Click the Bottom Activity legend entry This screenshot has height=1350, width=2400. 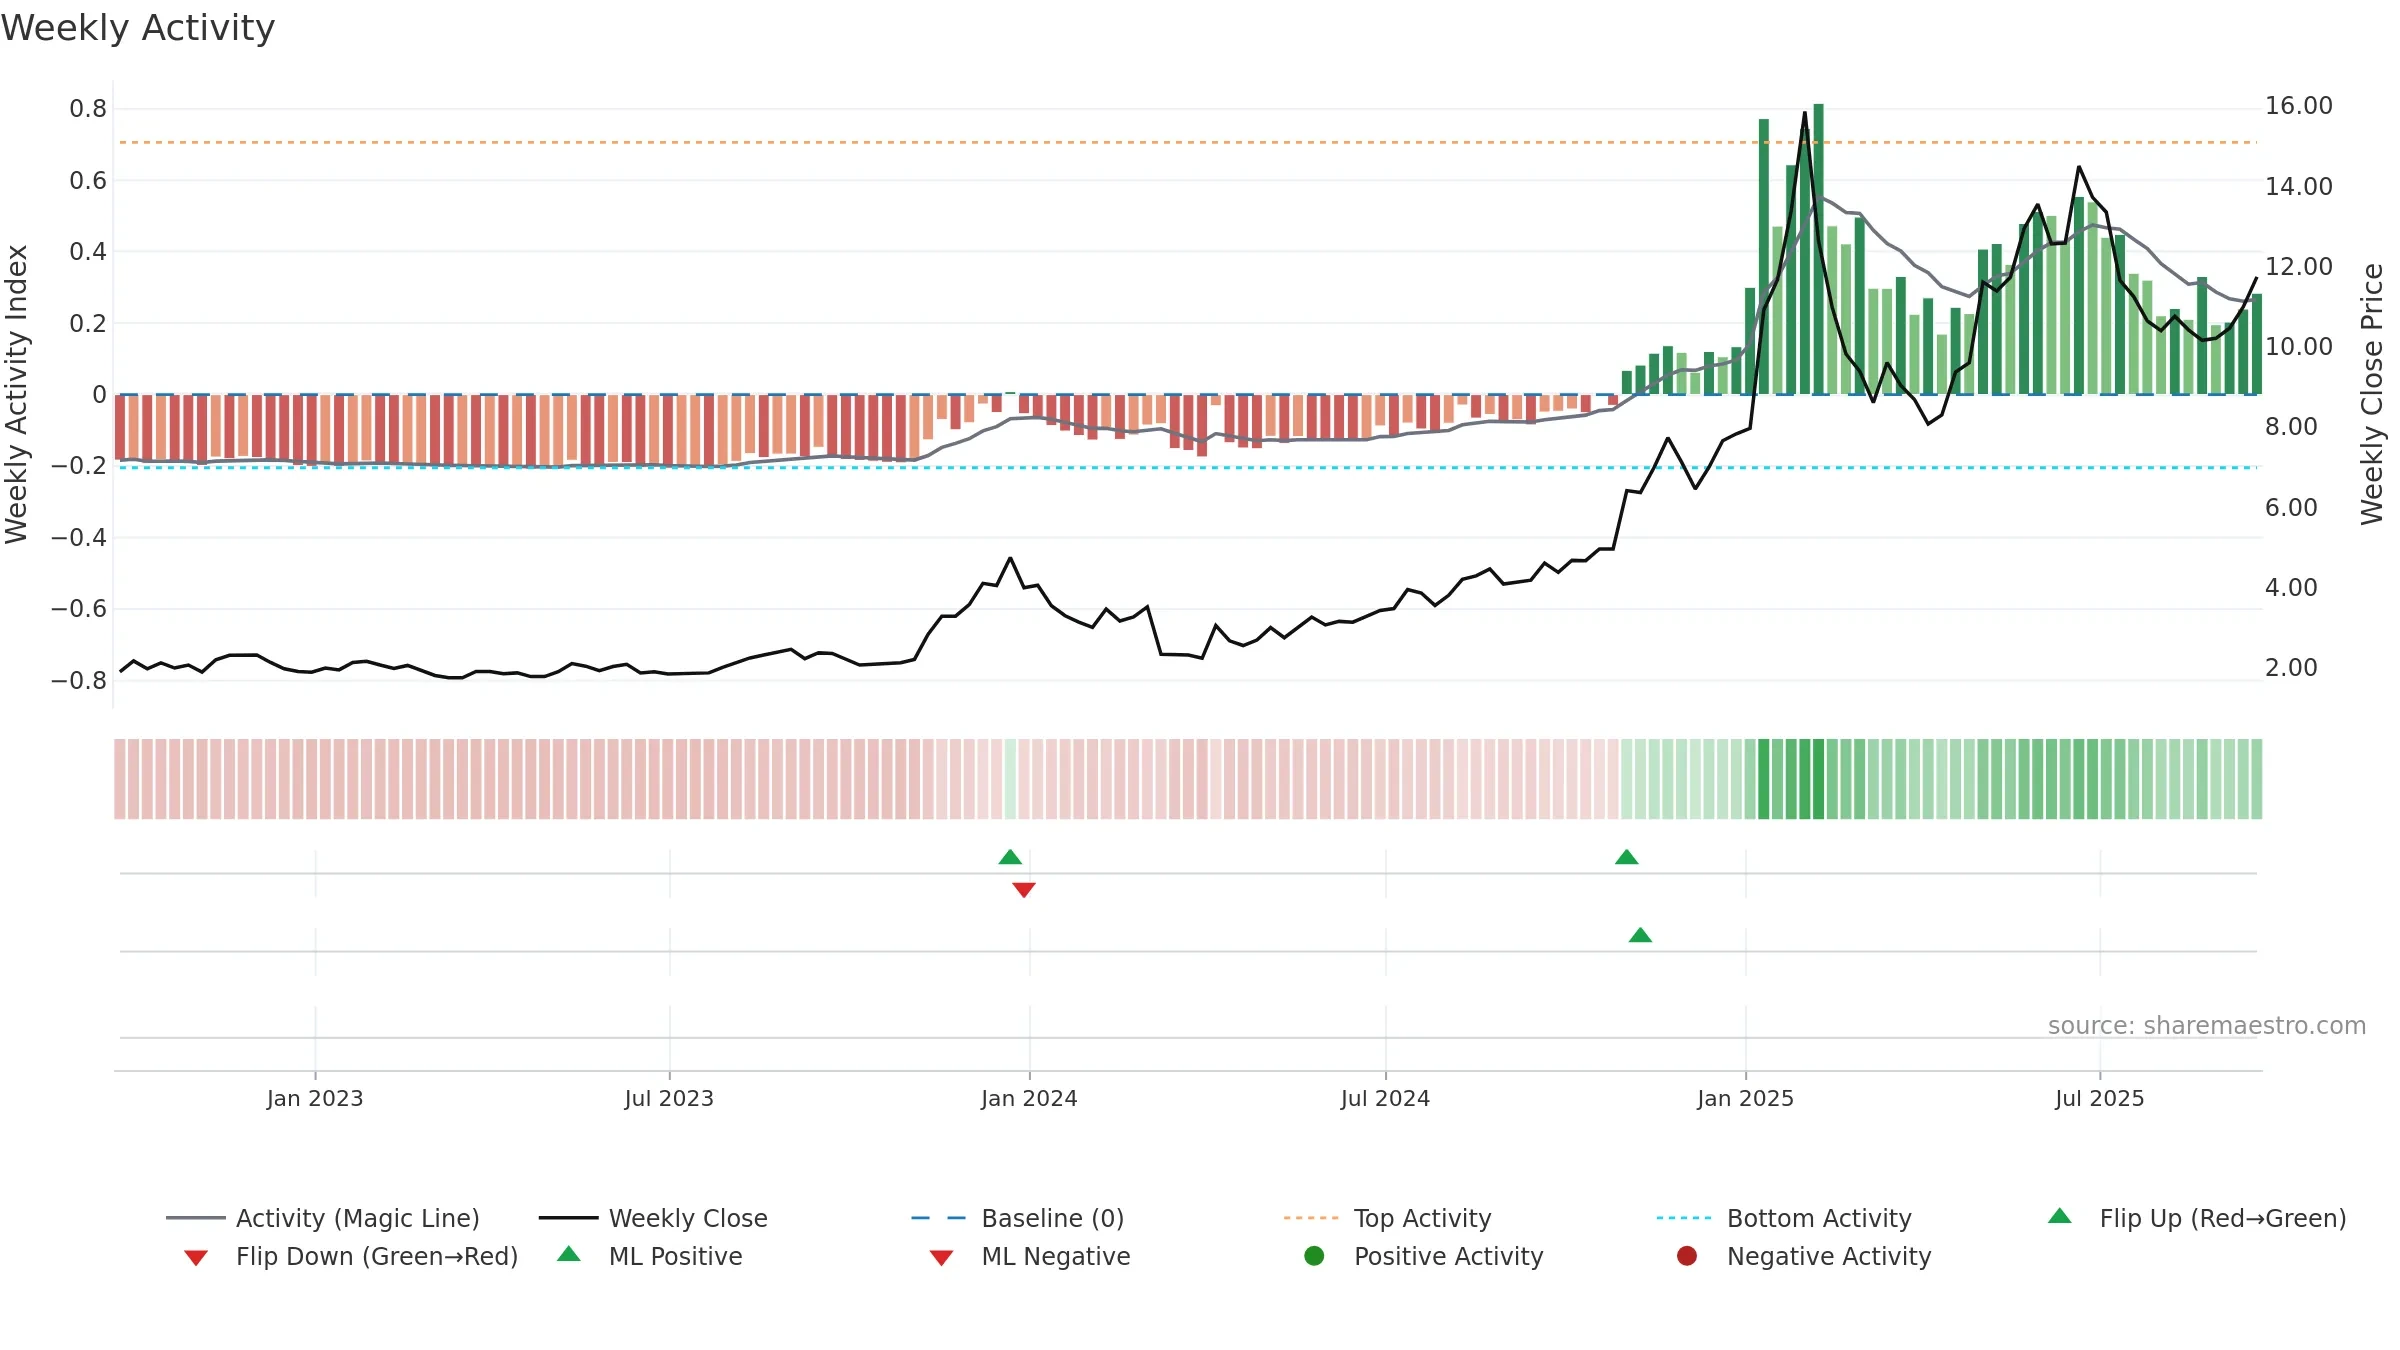click(x=1784, y=1218)
